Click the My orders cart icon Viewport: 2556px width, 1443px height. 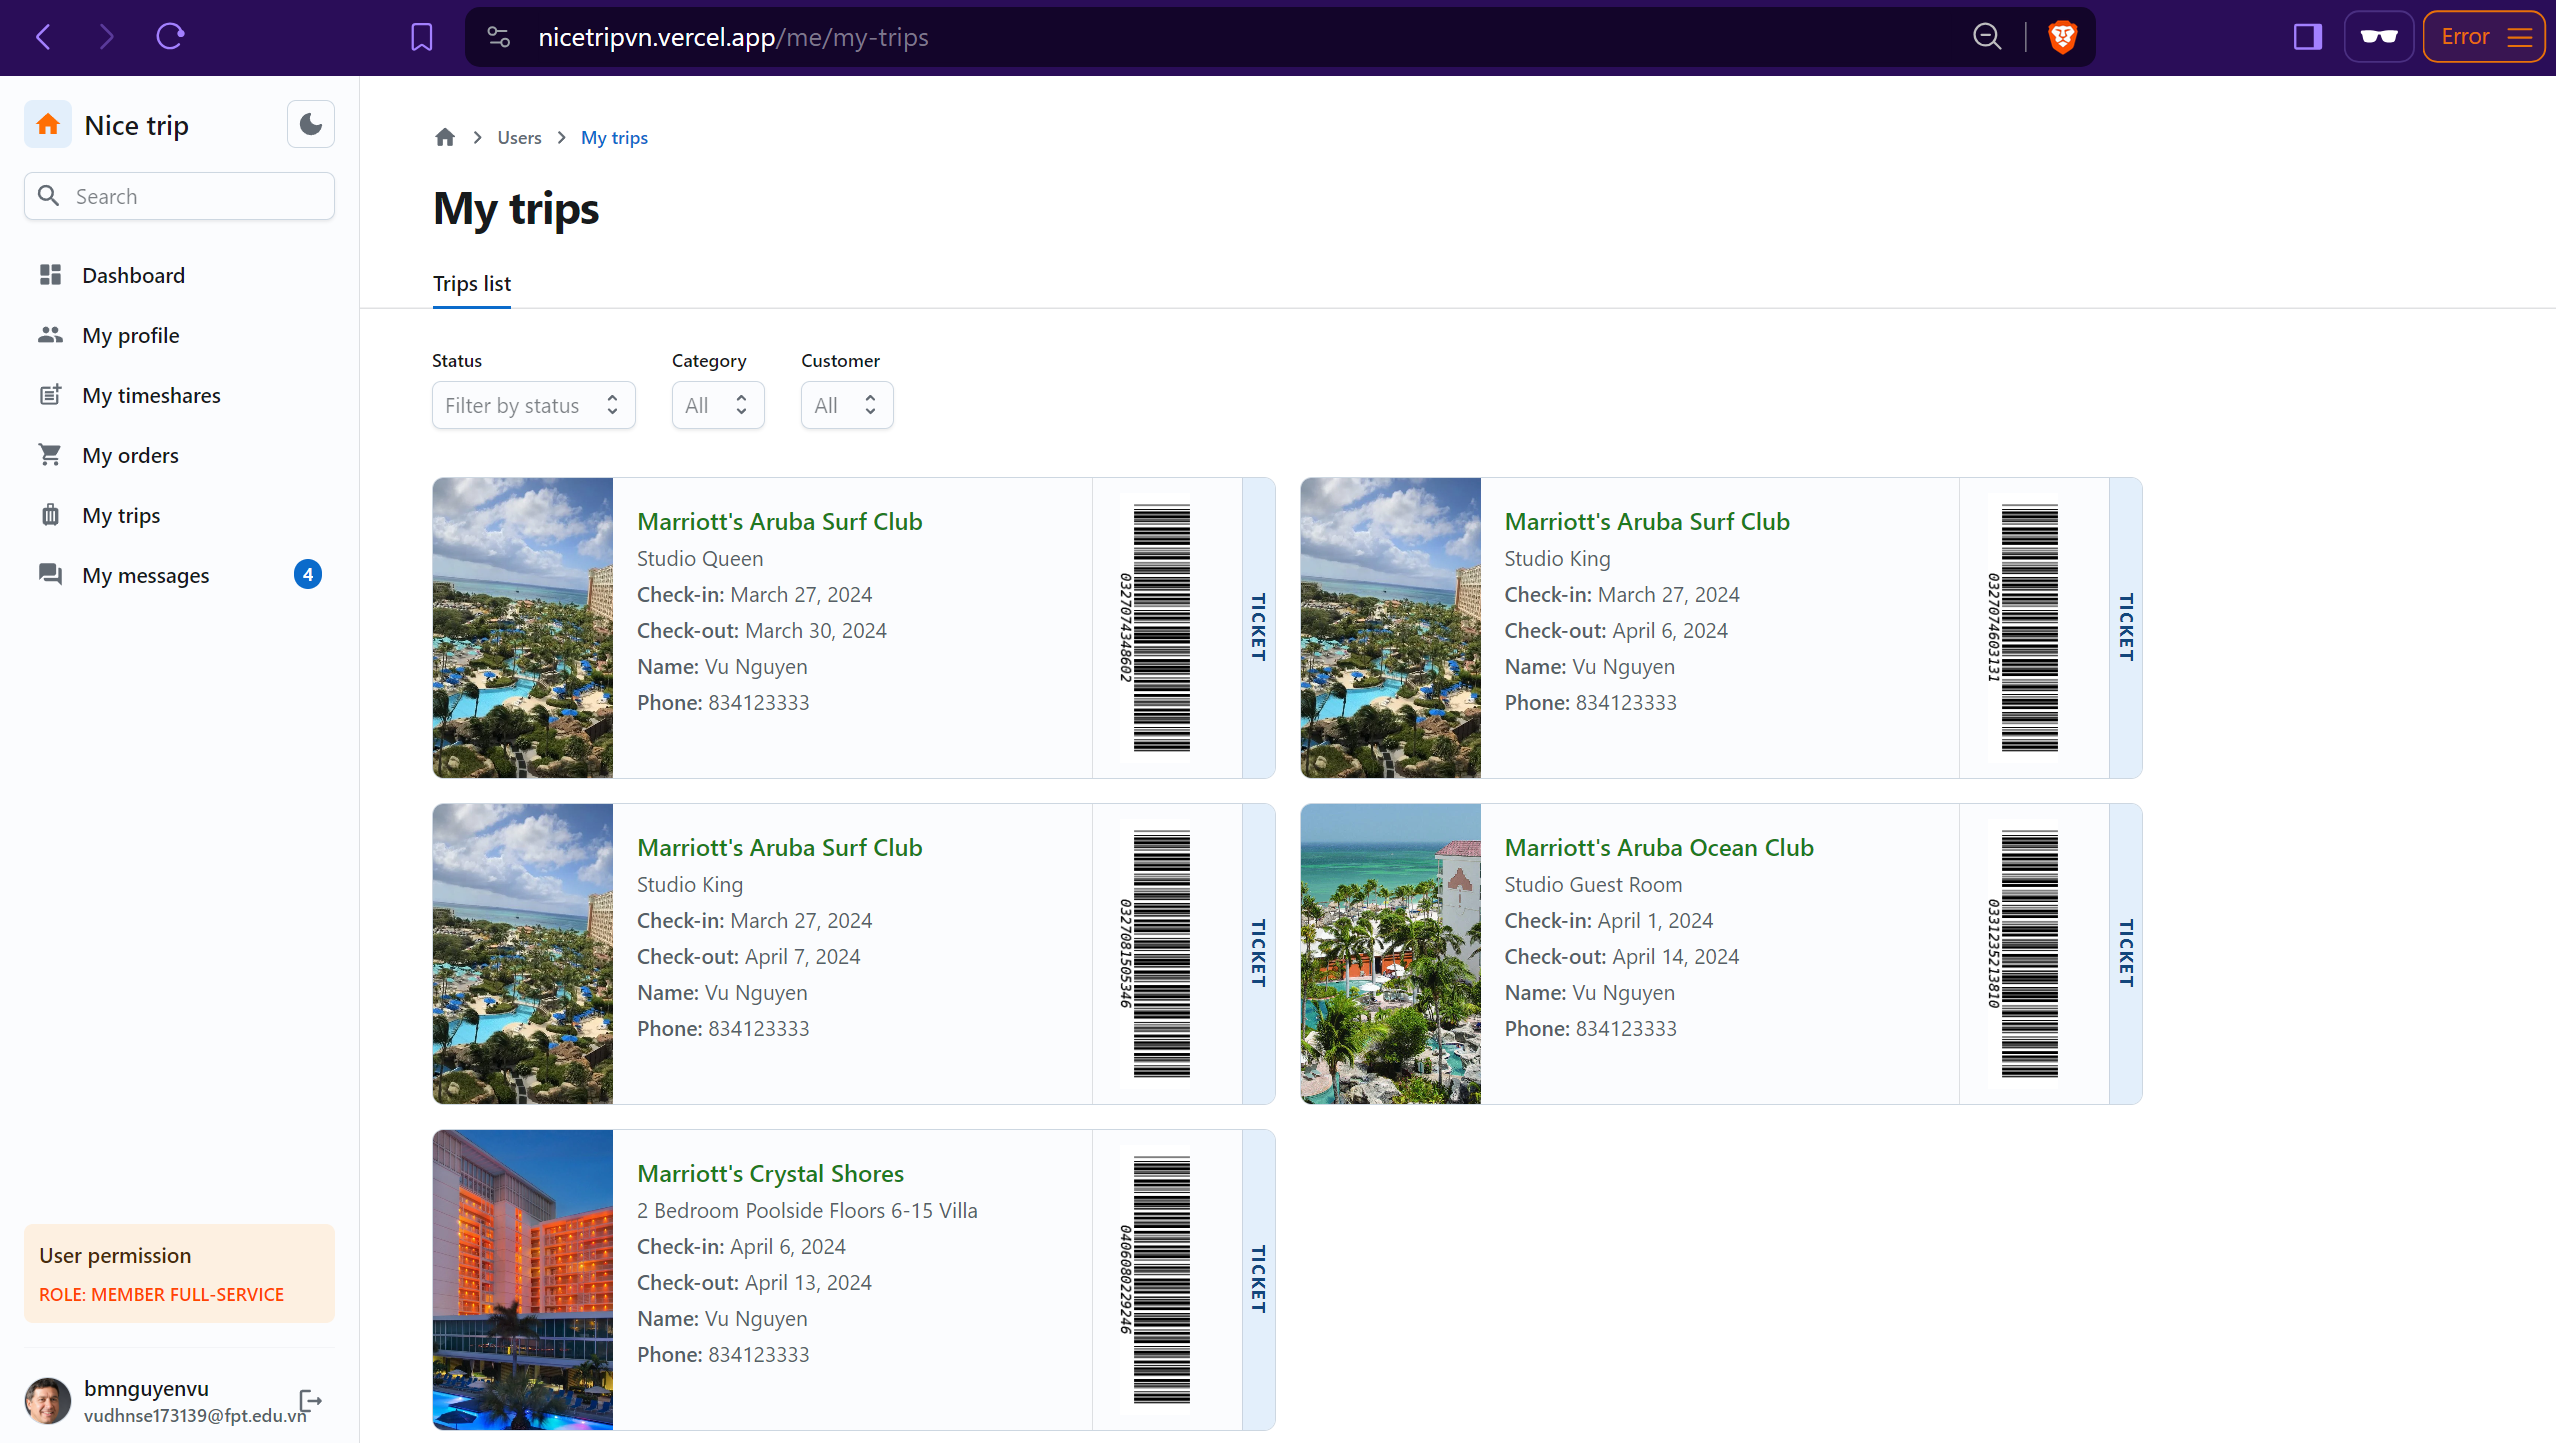(x=50, y=454)
